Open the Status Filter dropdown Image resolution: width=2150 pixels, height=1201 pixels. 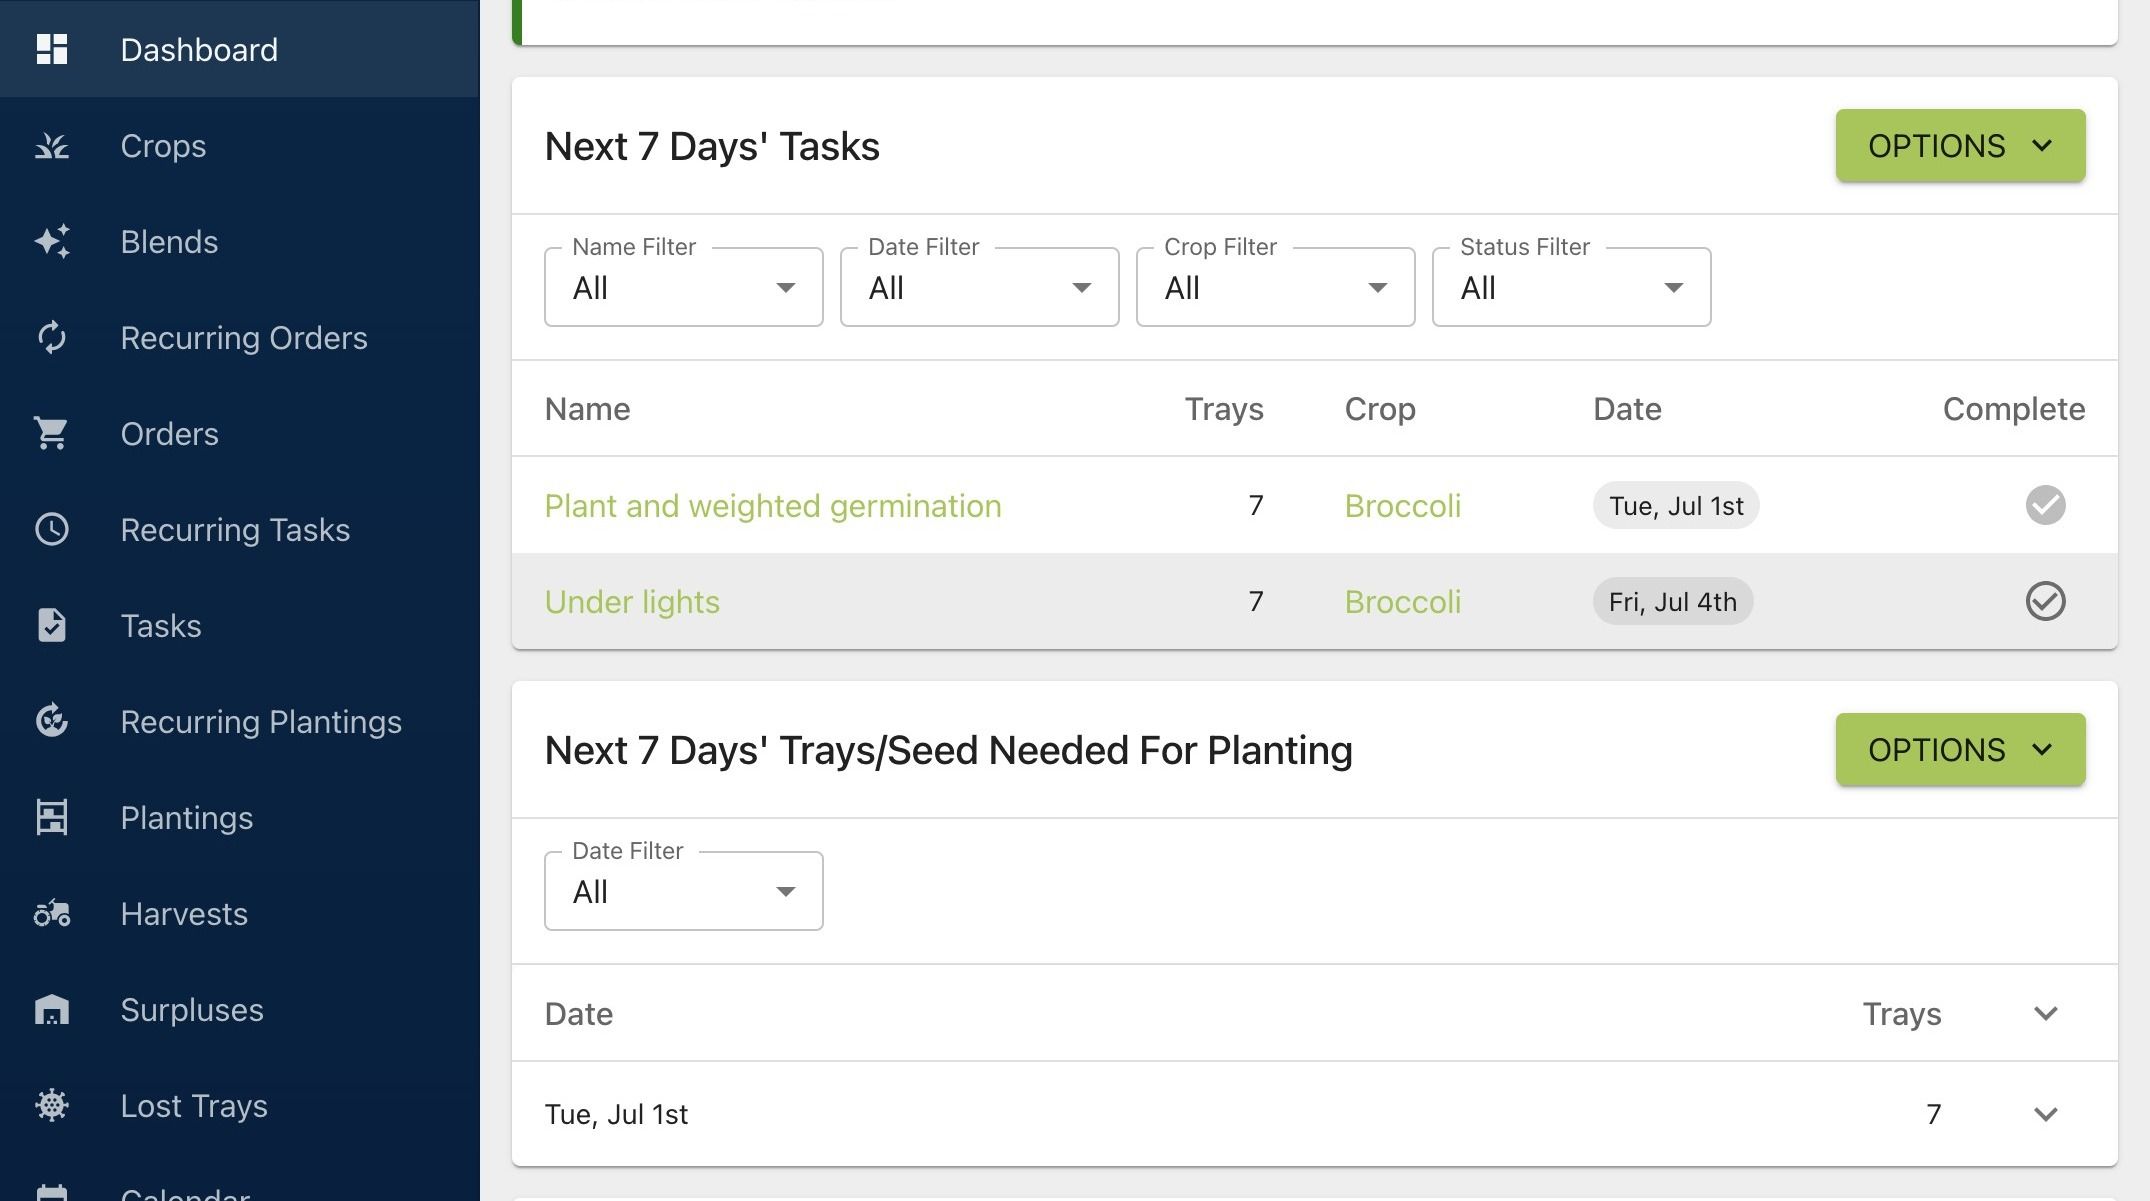1571,287
